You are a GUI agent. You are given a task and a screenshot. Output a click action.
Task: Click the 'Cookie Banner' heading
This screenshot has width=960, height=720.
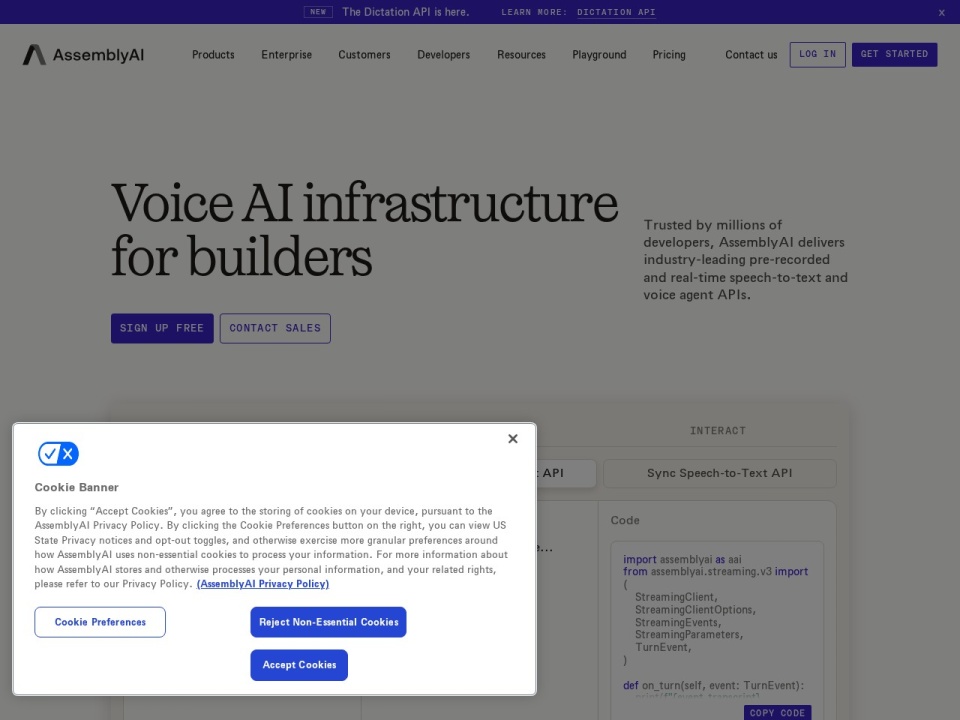click(77, 487)
